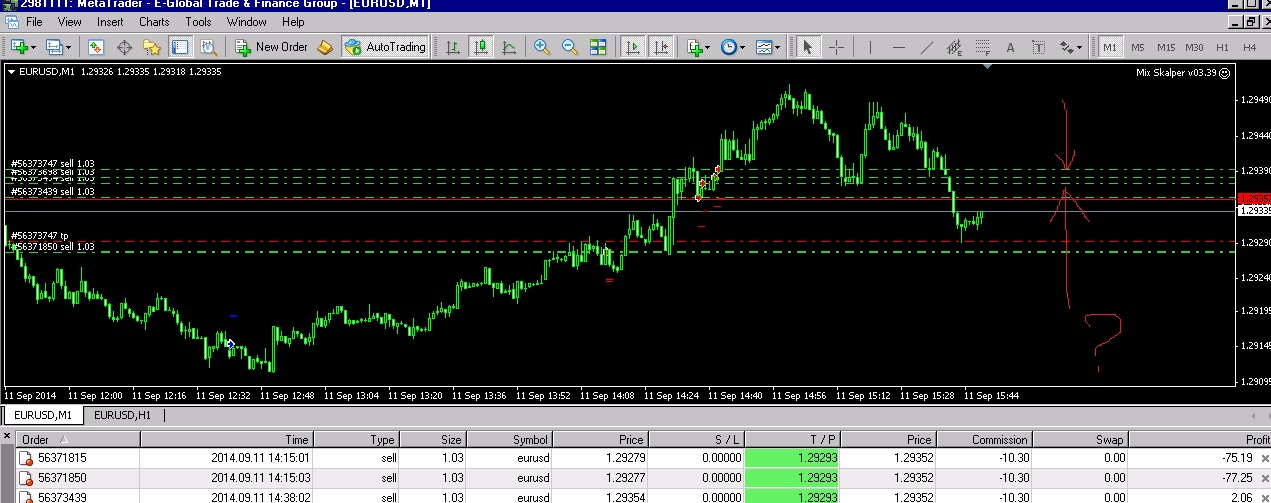This screenshot has height=503, width=1271.
Task: Open the Periods clock dropdown
Action: [733, 46]
